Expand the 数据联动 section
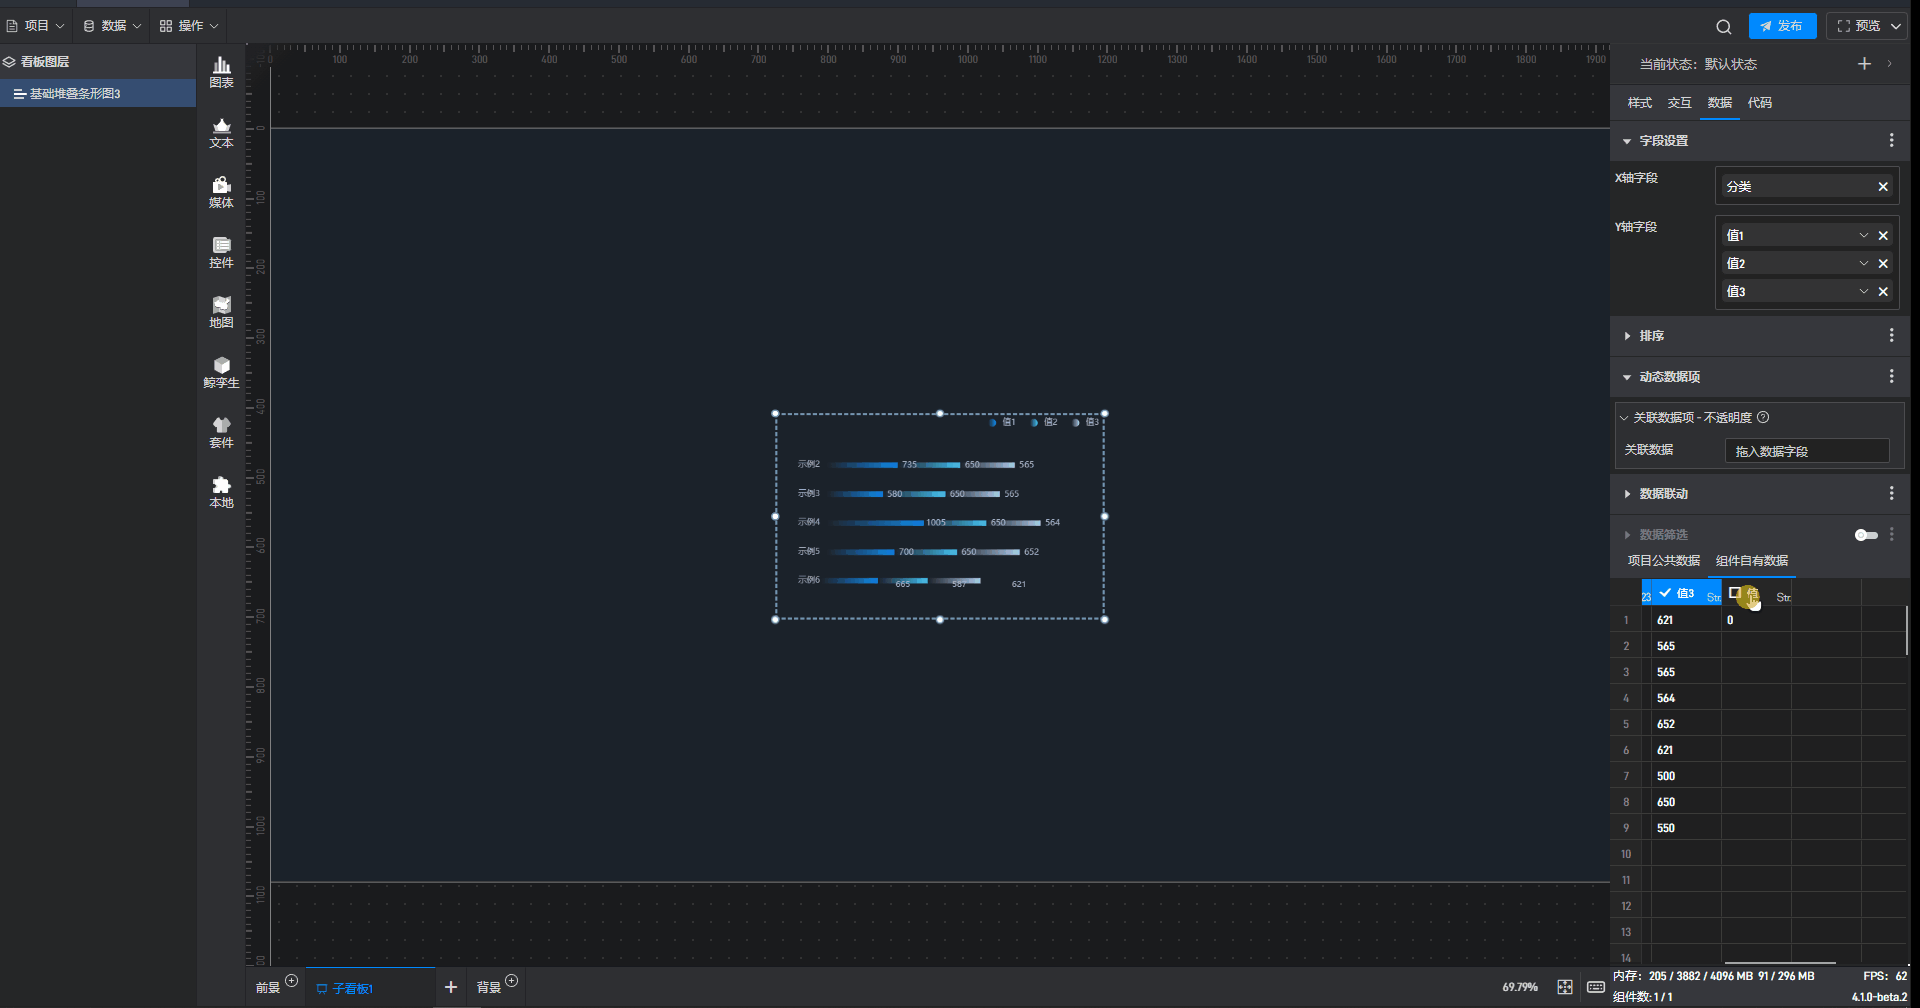Image resolution: width=1920 pixels, height=1008 pixels. [1627, 494]
